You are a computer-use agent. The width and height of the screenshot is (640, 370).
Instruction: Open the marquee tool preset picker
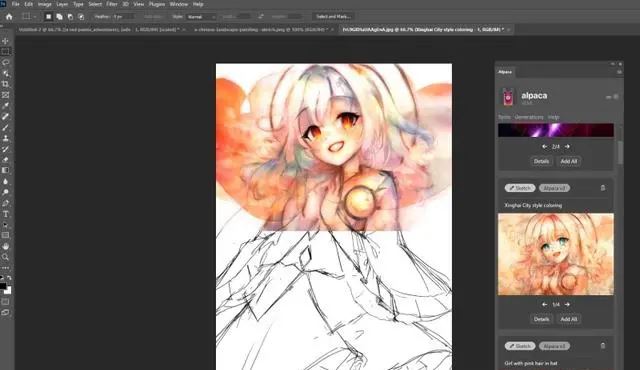tap(29, 17)
